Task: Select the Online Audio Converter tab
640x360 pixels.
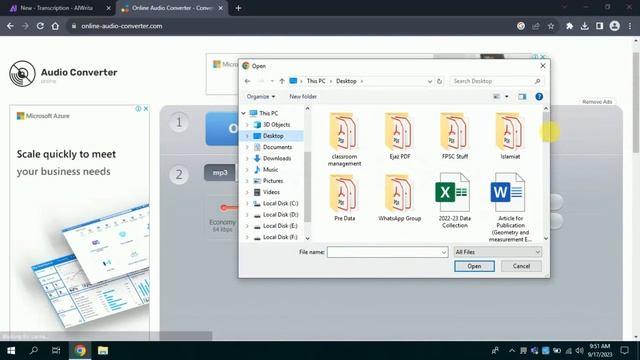Action: coord(171,8)
